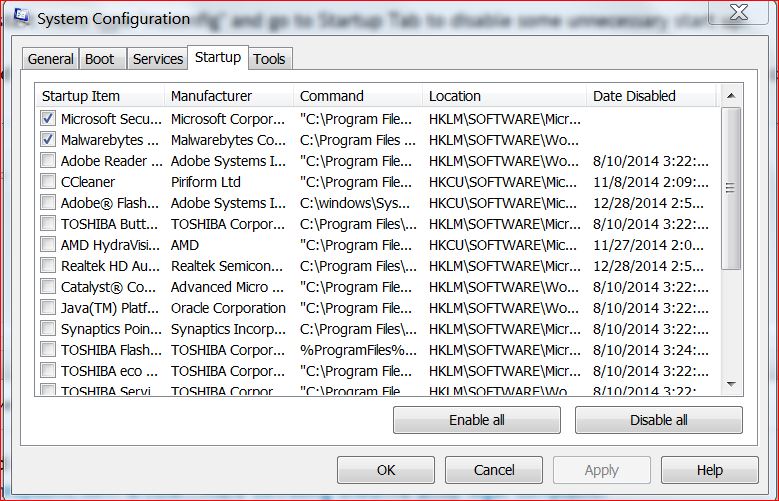Screen dimensions: 779x501
Task: Tick the CCleaner startup checkbox
Action: click(x=48, y=181)
